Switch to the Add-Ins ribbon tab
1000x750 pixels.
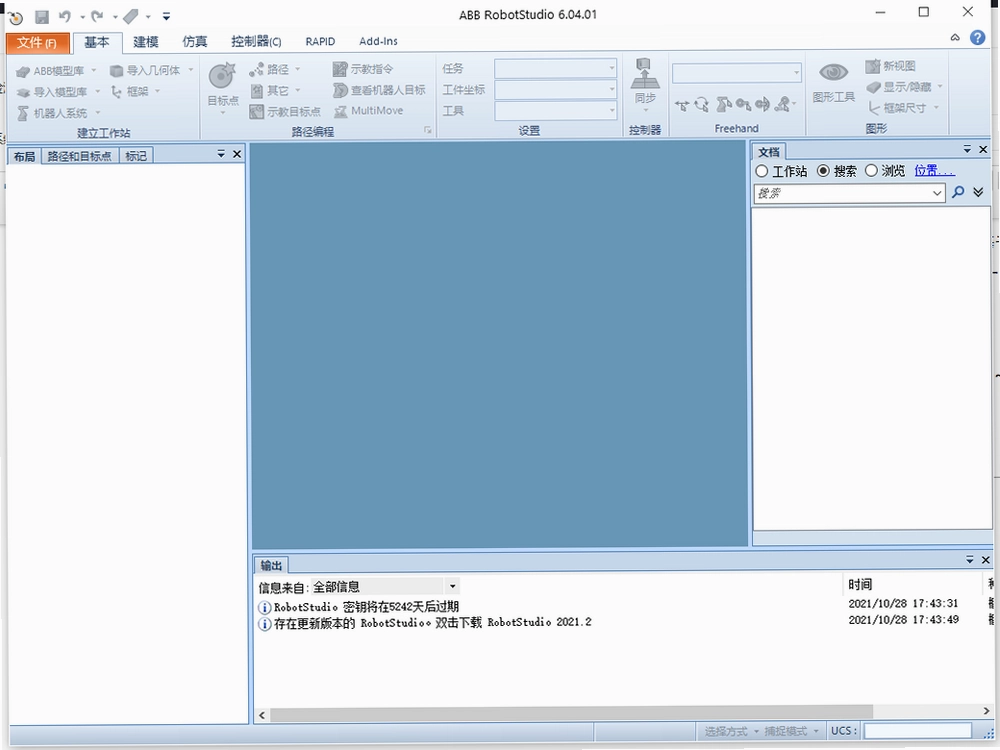[x=378, y=41]
